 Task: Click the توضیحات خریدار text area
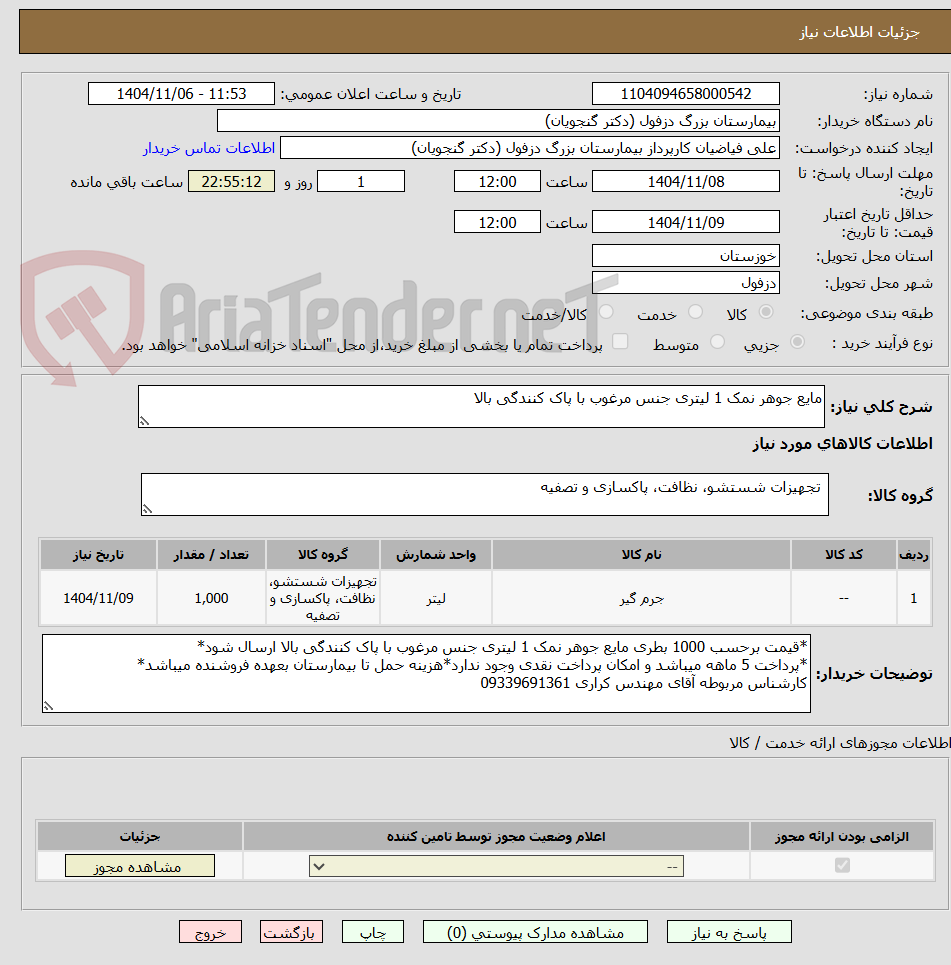(426, 673)
